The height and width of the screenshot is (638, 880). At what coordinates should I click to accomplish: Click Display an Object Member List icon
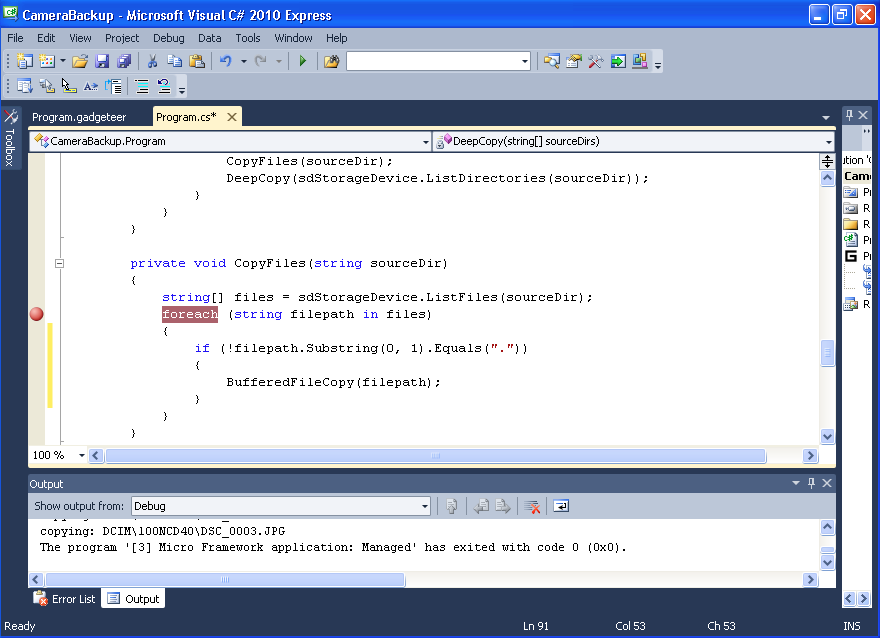point(25,86)
